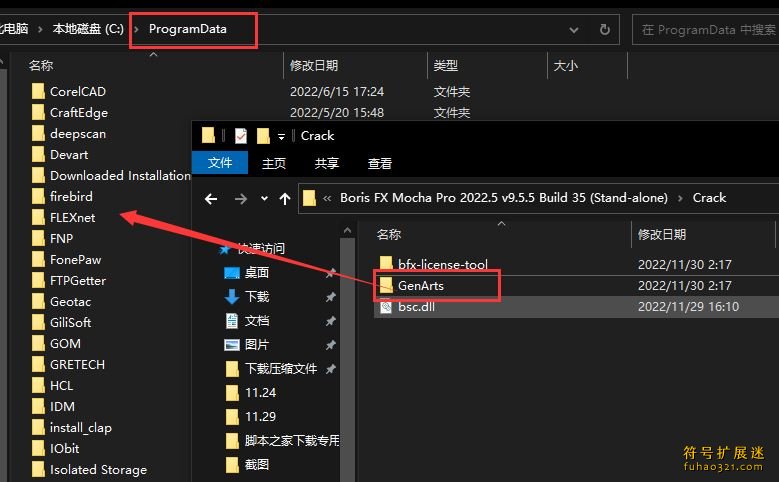Open 脚本之家下载专用 folder in navigation pane
This screenshot has height=482, width=779.
(283, 441)
